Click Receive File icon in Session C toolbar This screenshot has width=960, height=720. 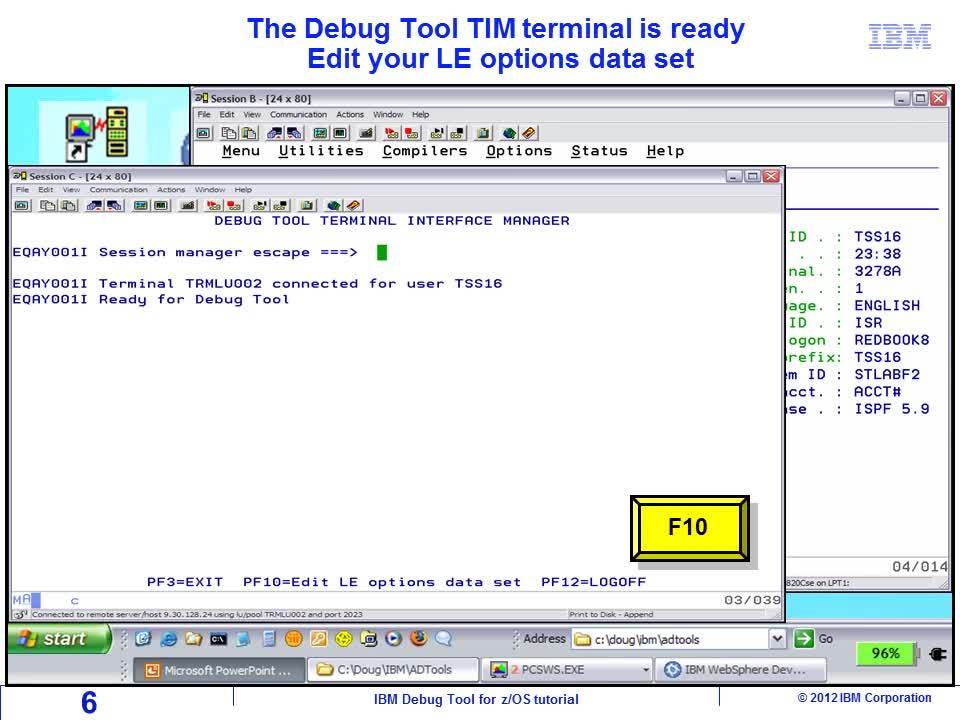click(114, 206)
